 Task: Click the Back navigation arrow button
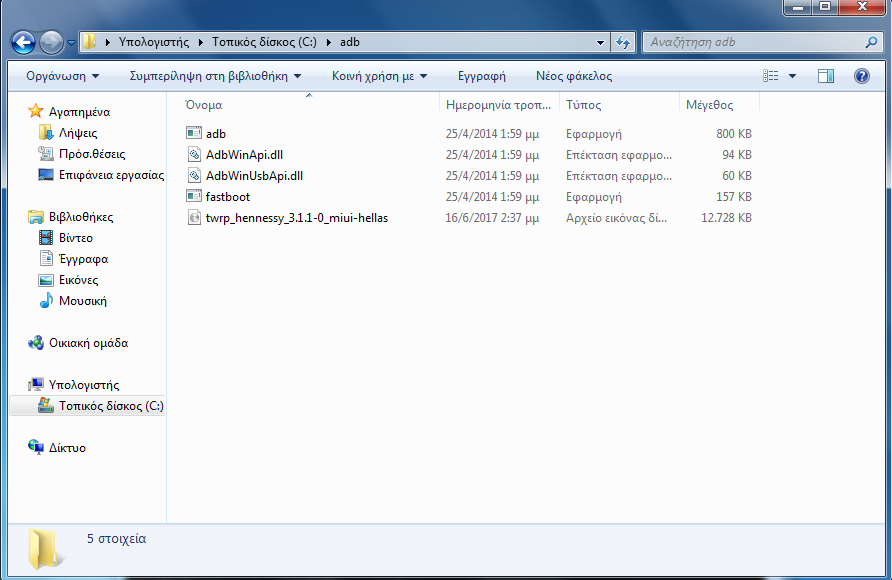[24, 43]
